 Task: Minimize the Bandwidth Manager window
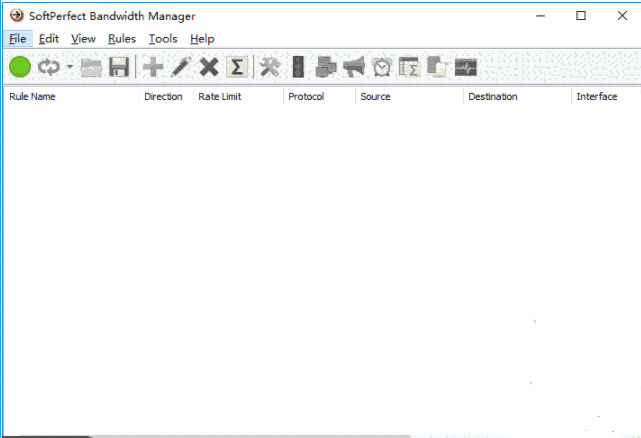[x=540, y=16]
